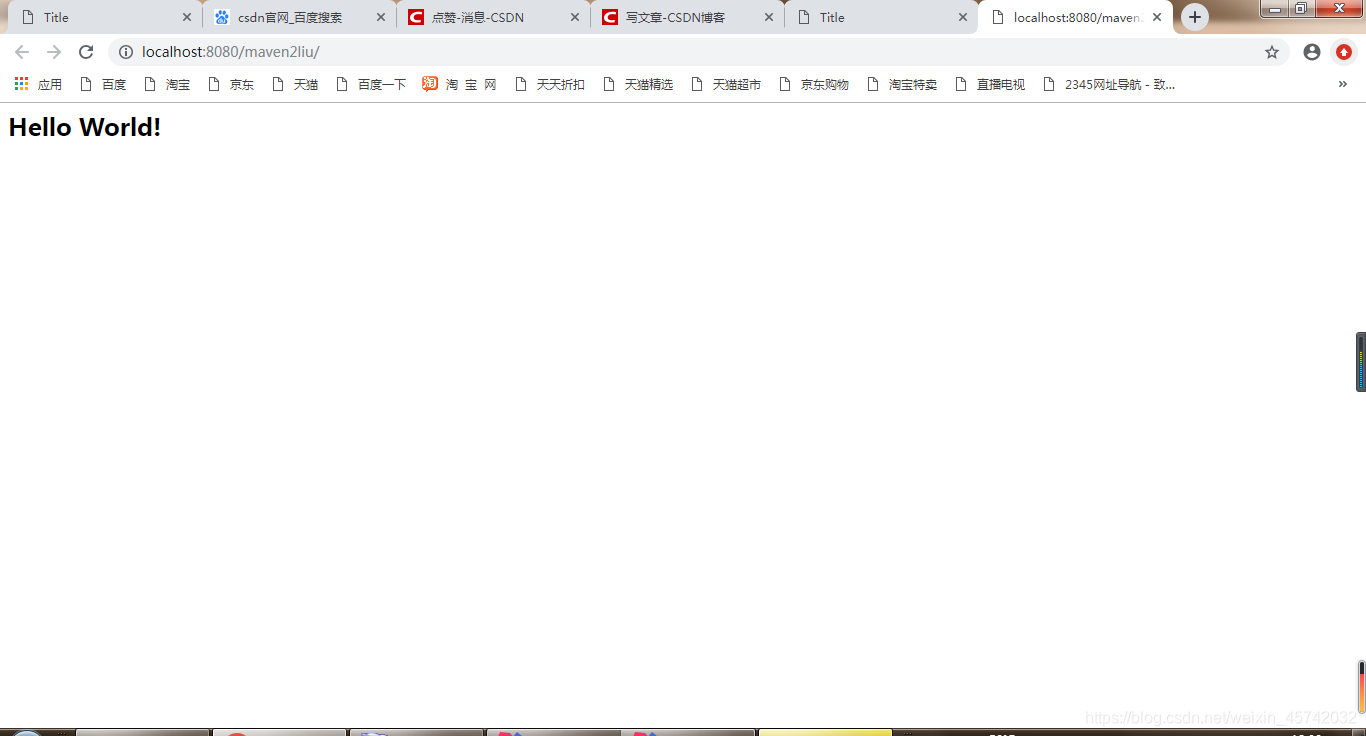Open the 淘宝特卖 bookmark

pyautogui.click(x=902, y=84)
